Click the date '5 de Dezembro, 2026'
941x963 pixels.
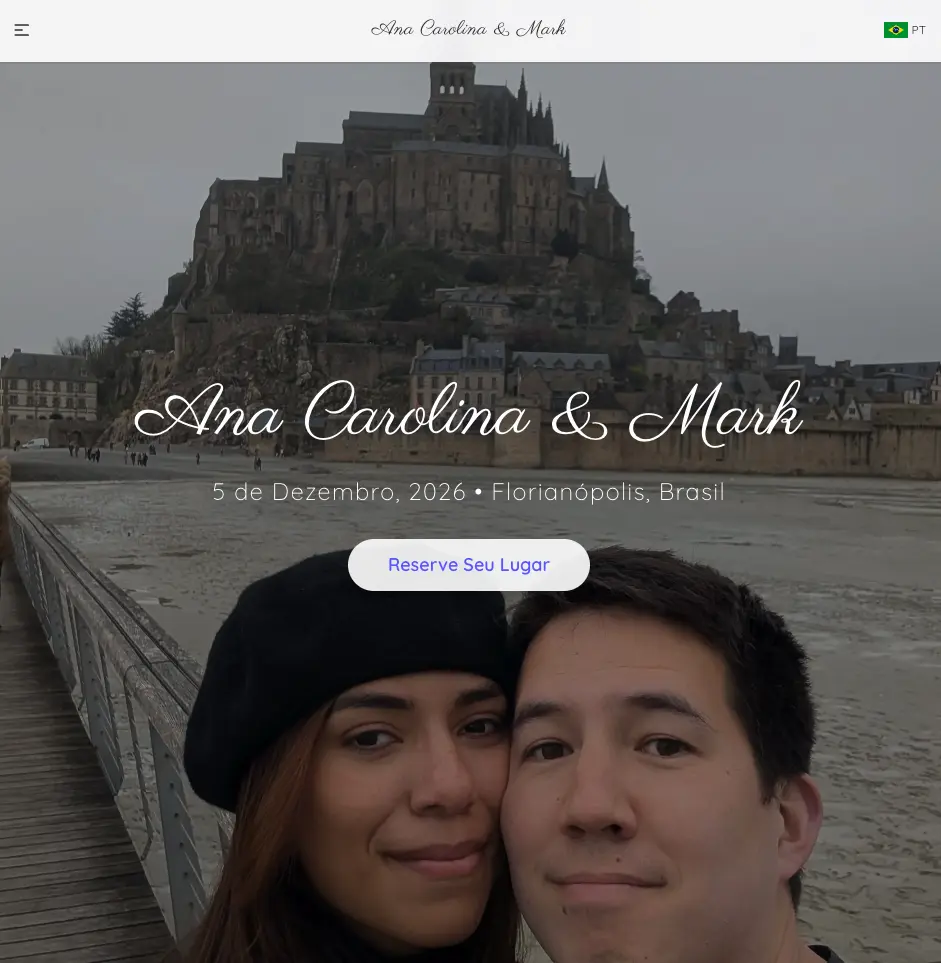(x=339, y=492)
